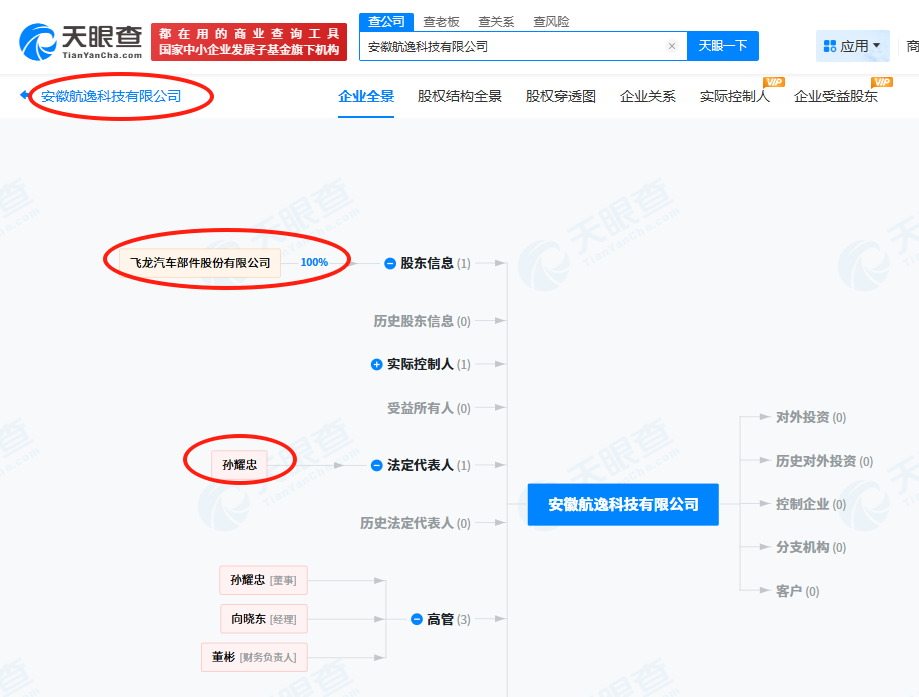Open the 安徽航逸科技有限公司 breadcrumb link
This screenshot has width=919, height=697.
(111, 96)
